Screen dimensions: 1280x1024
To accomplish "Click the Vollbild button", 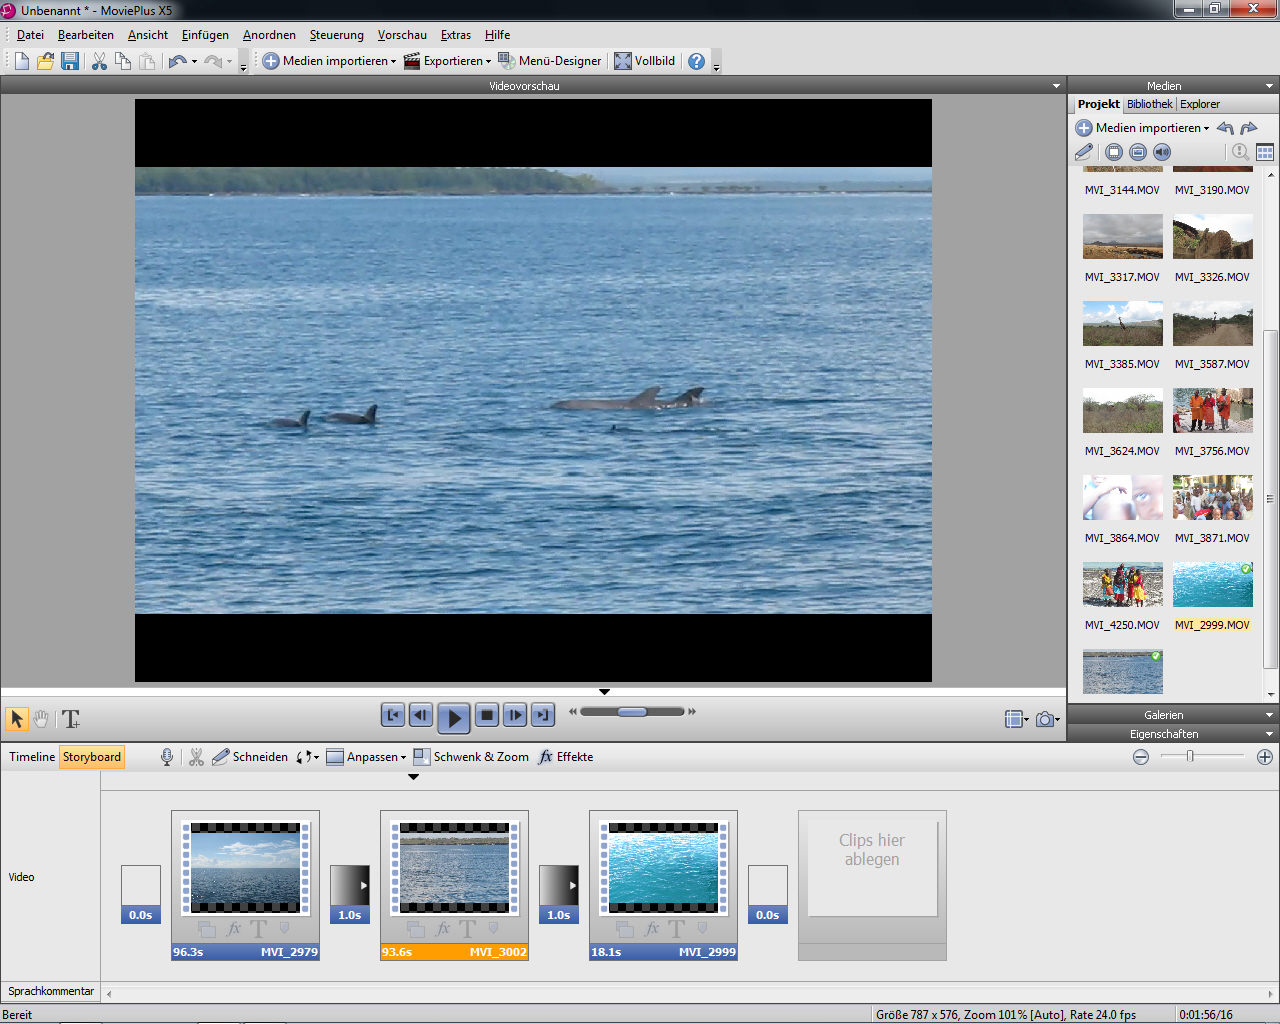I will click(644, 61).
